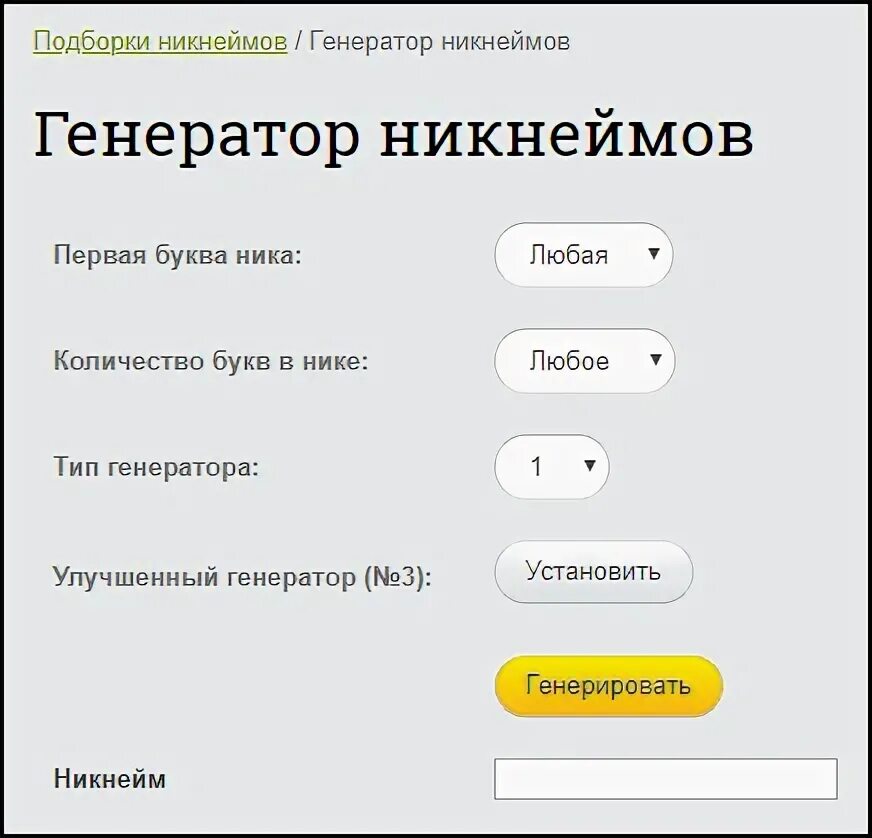Open the first letter dropdown showing Любая
872x838 pixels.
(583, 255)
